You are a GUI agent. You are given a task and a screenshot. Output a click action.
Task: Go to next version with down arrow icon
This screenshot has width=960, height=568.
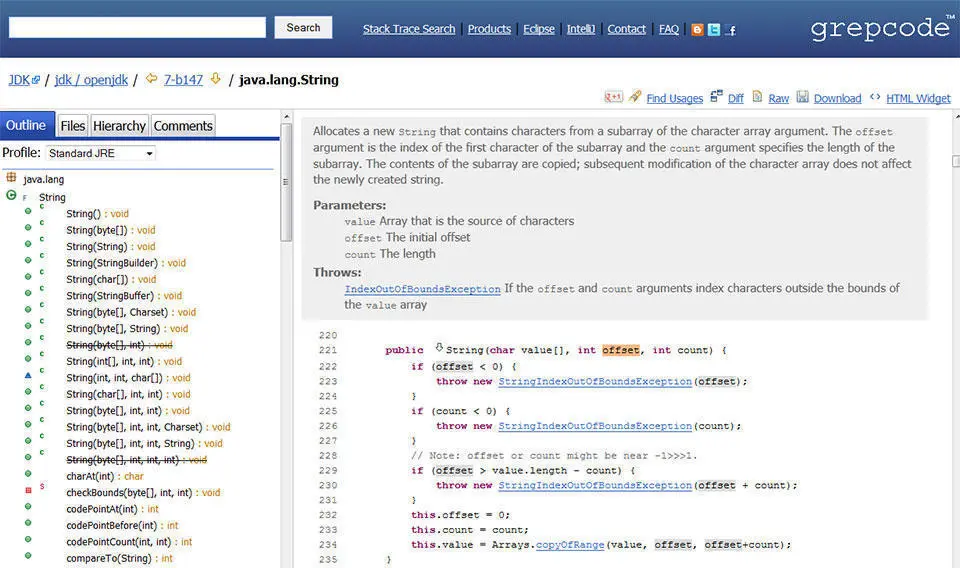216,79
